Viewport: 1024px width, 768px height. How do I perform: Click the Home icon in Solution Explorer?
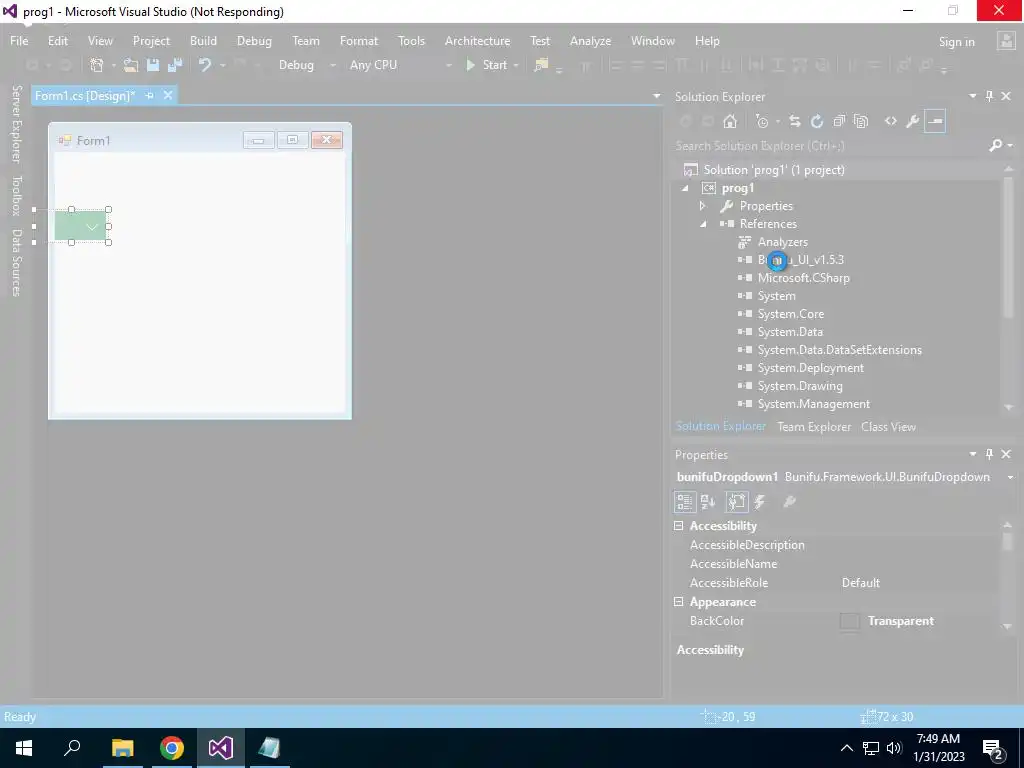(730, 121)
